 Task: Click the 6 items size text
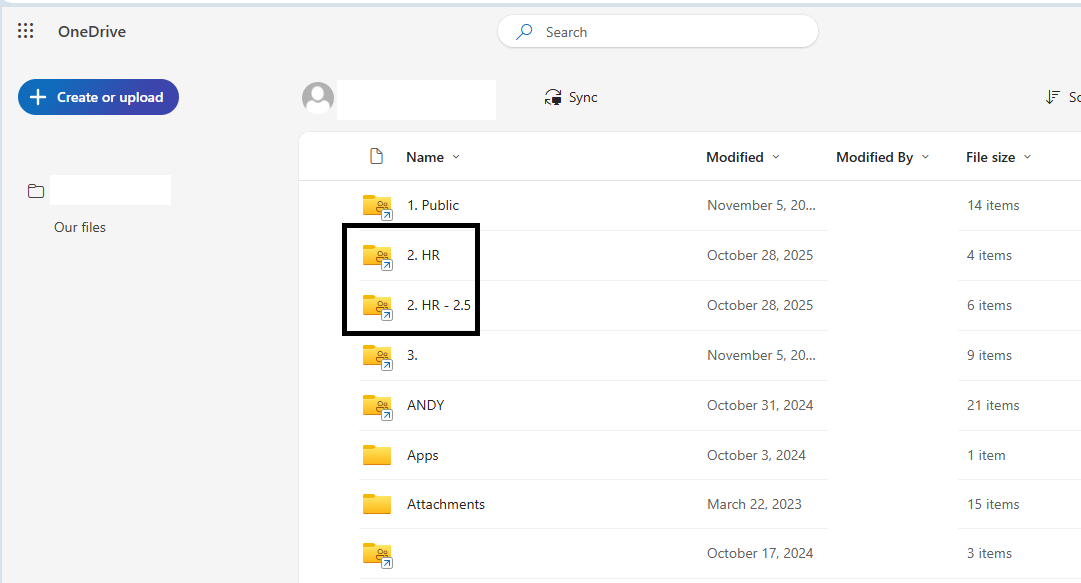pyautogui.click(x=989, y=305)
